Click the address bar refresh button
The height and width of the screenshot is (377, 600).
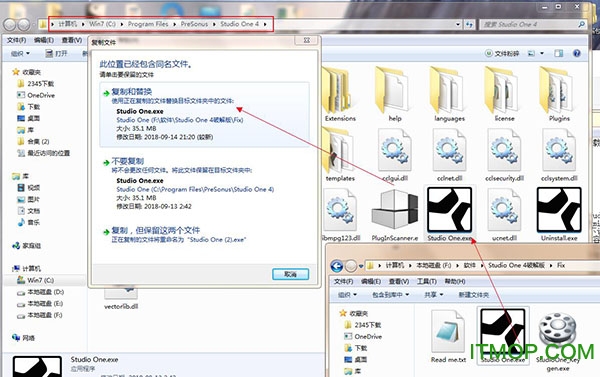click(x=469, y=24)
